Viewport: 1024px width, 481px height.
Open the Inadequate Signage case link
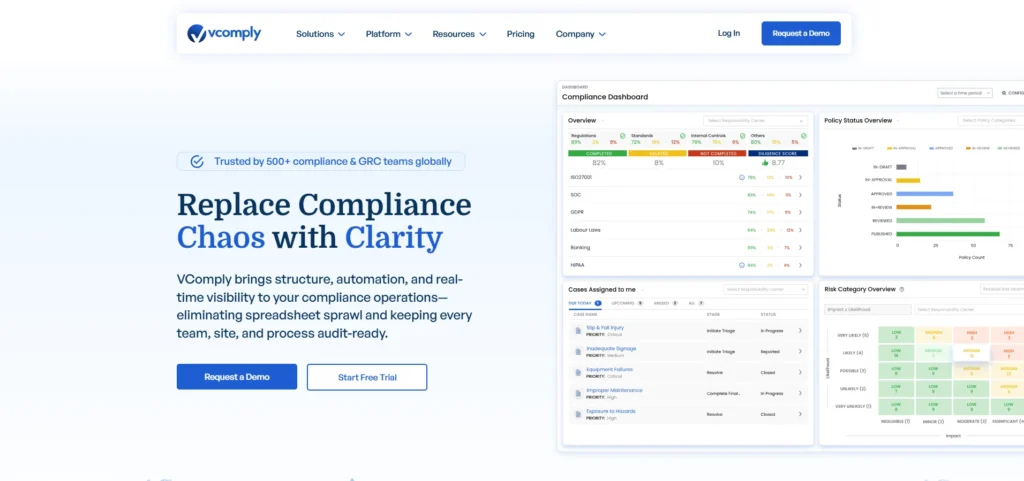(x=611, y=349)
